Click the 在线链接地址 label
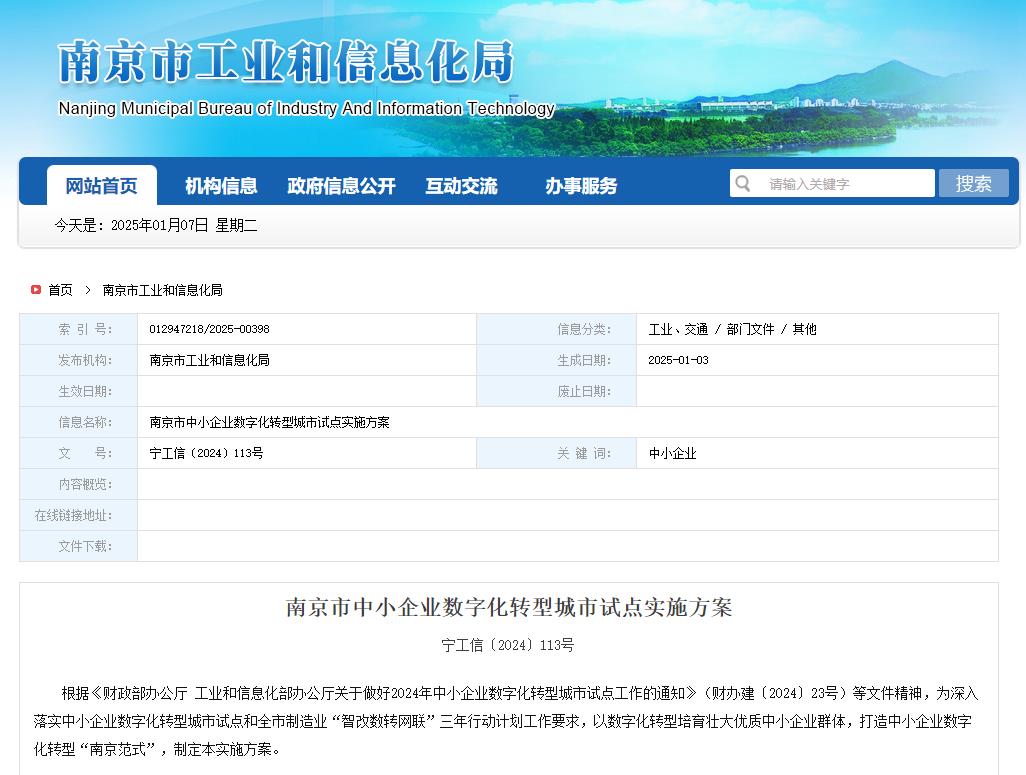The image size is (1026, 775). coord(73,515)
